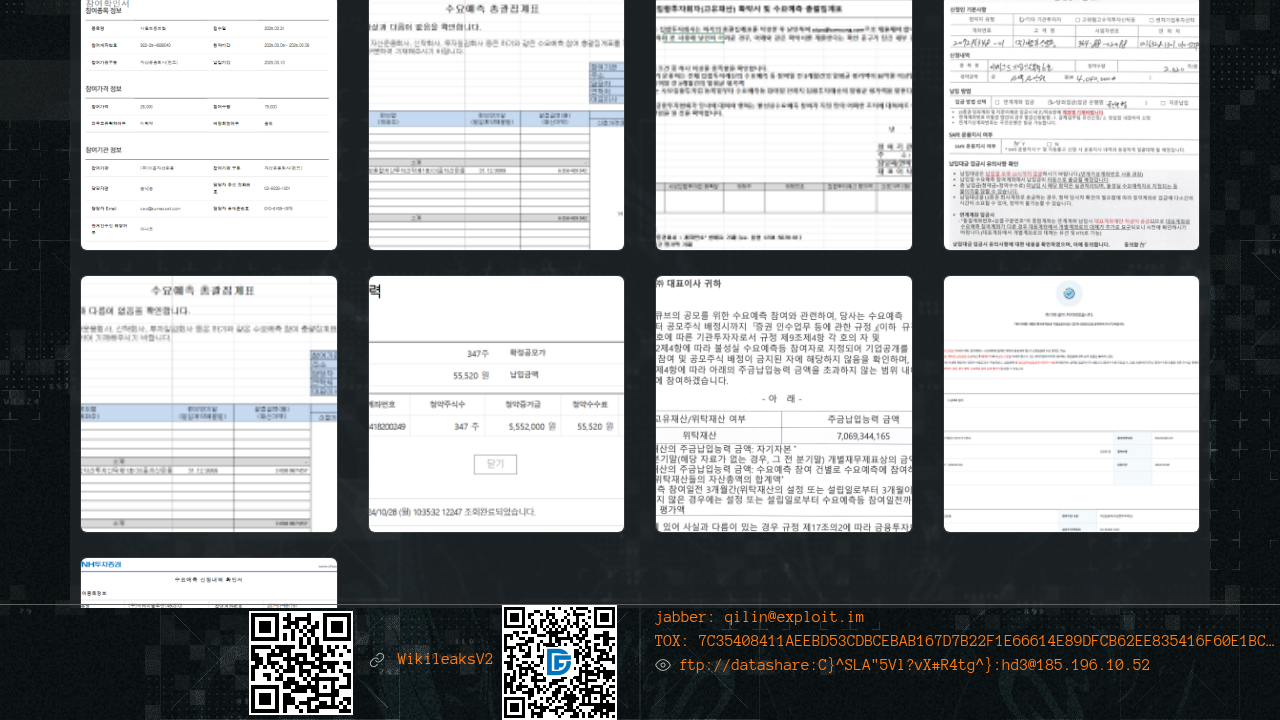Open the partially visible NH-logo document thumbnail
1280x720 pixels.
click(x=209, y=582)
